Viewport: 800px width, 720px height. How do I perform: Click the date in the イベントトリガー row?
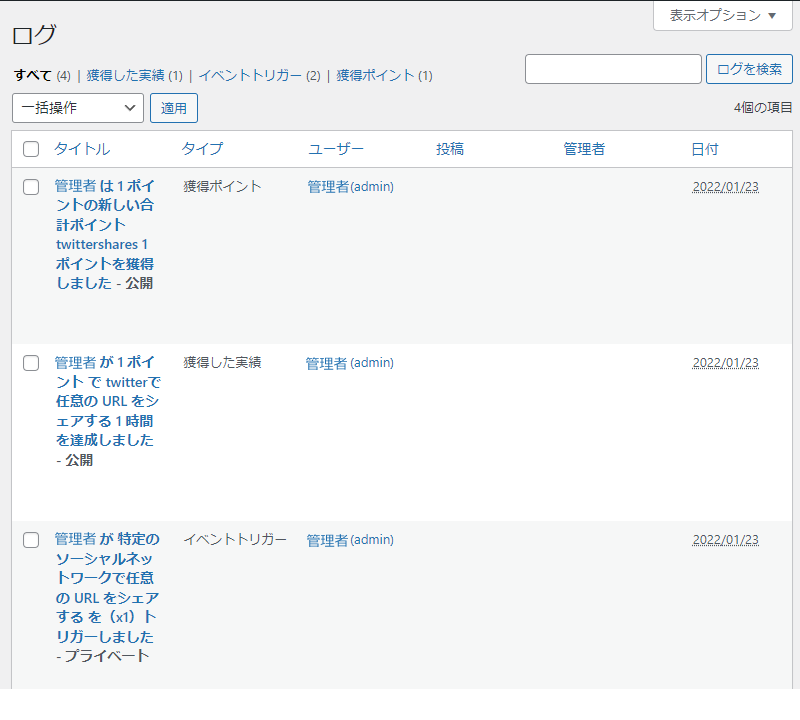[x=726, y=540]
